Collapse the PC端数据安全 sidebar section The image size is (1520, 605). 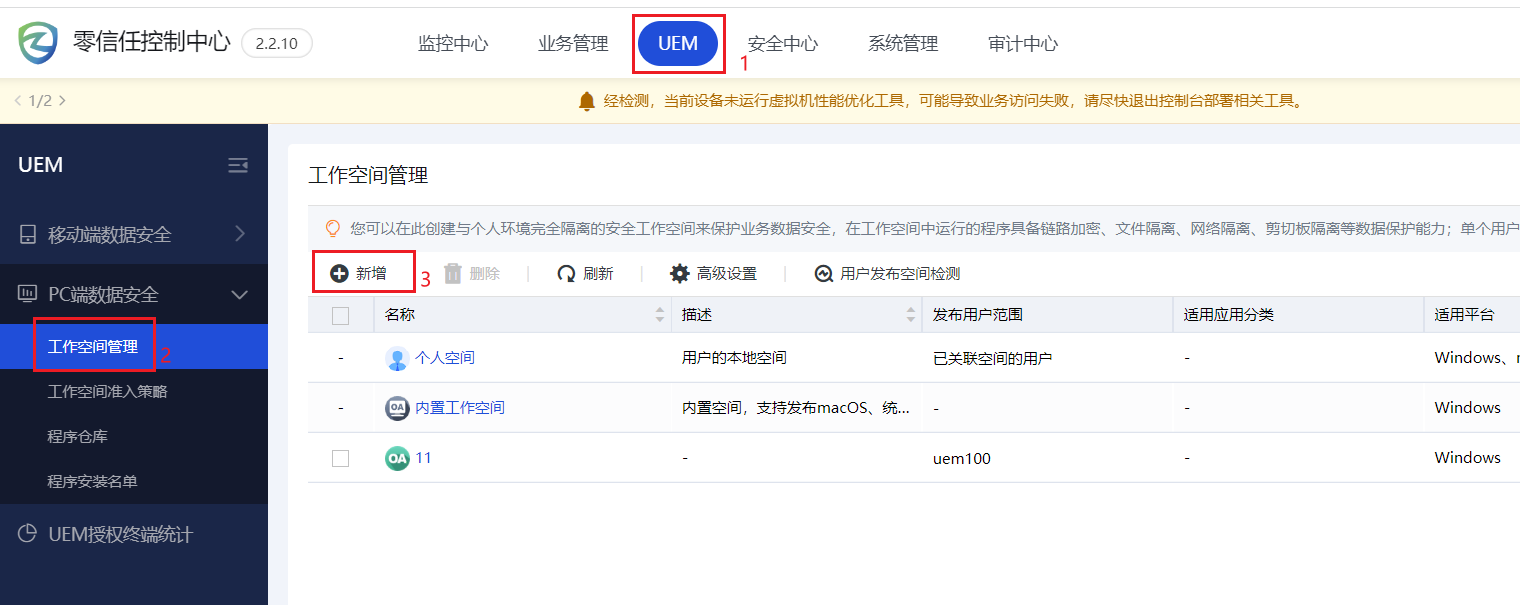tap(239, 294)
